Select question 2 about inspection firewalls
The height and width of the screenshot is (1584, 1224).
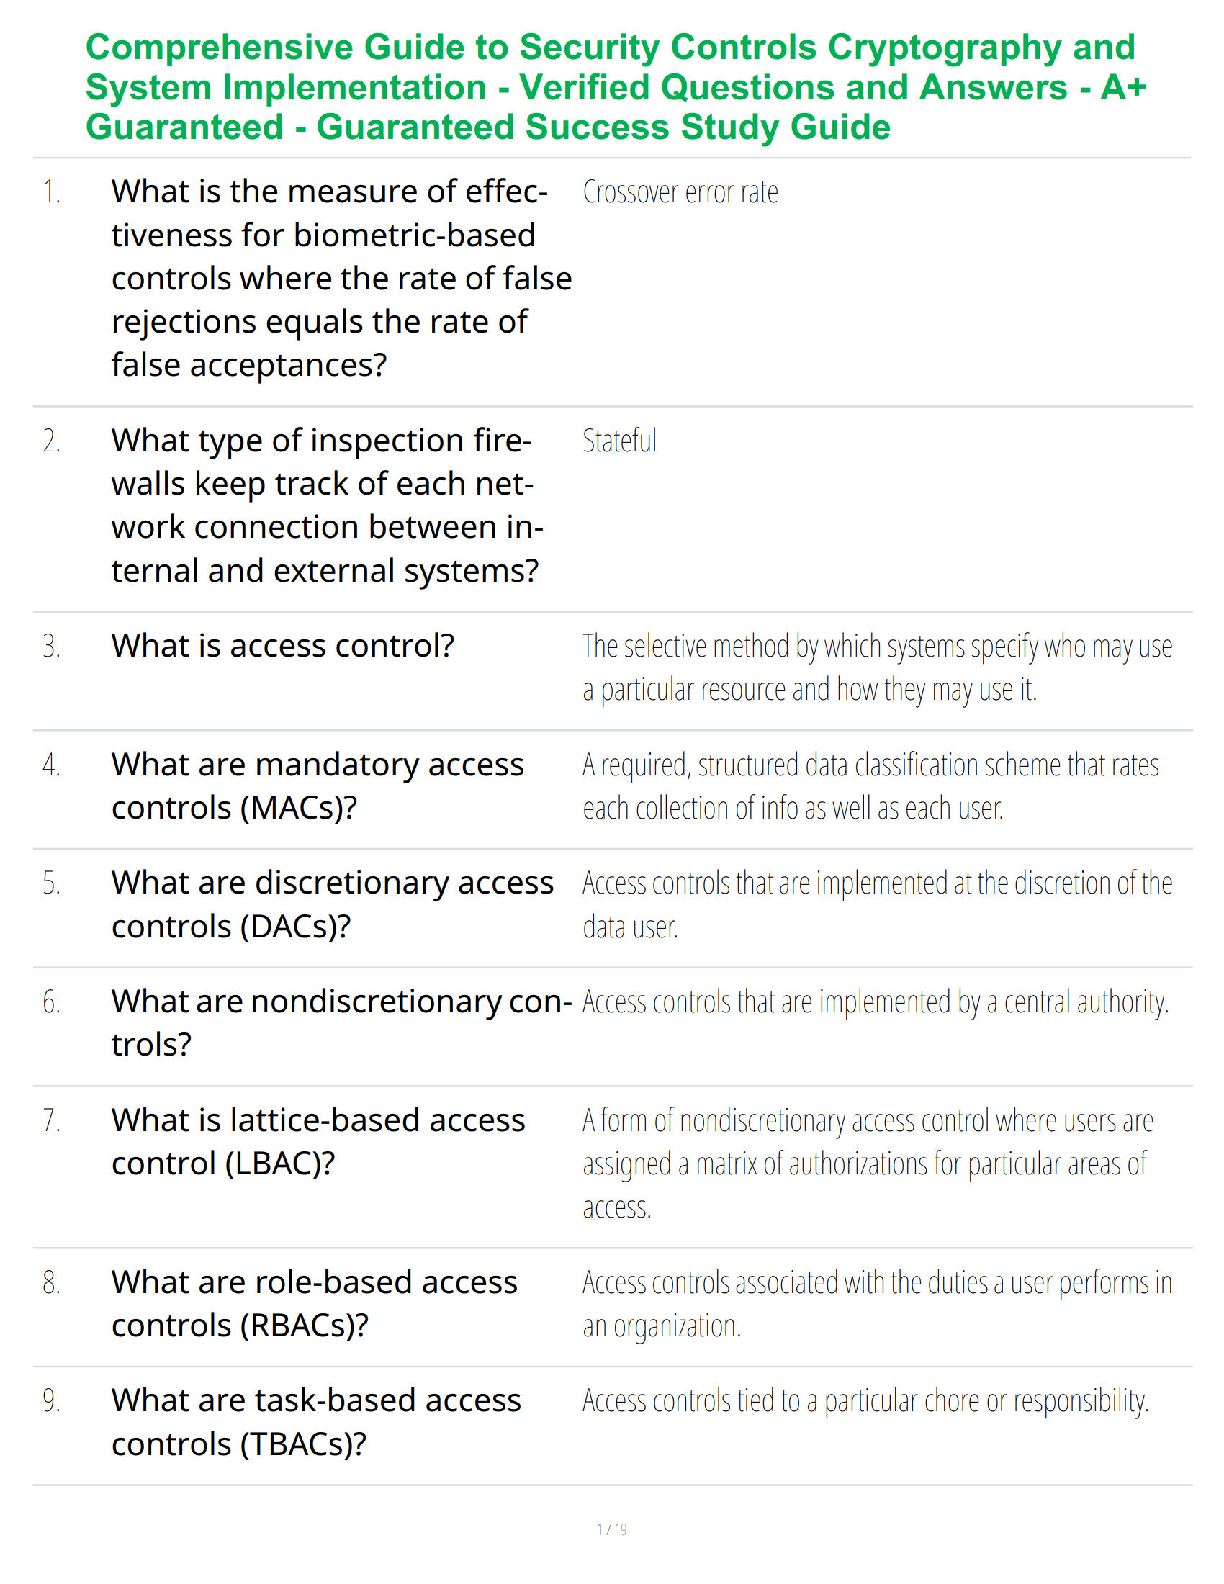(x=327, y=505)
